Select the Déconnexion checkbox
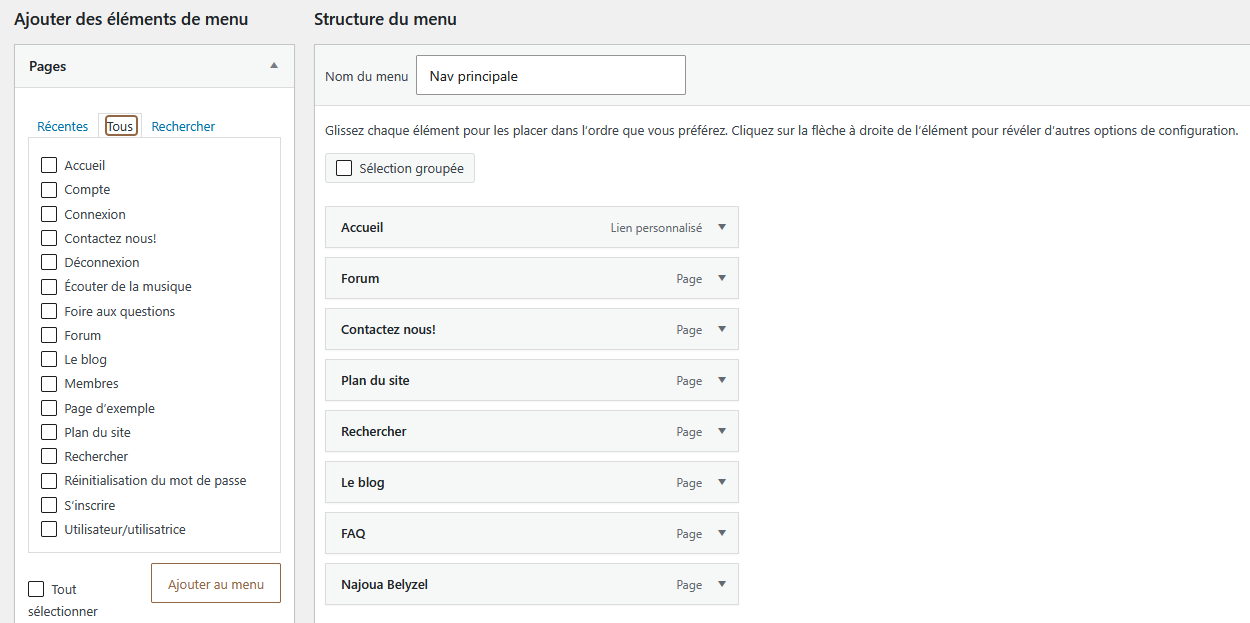 pyautogui.click(x=49, y=262)
